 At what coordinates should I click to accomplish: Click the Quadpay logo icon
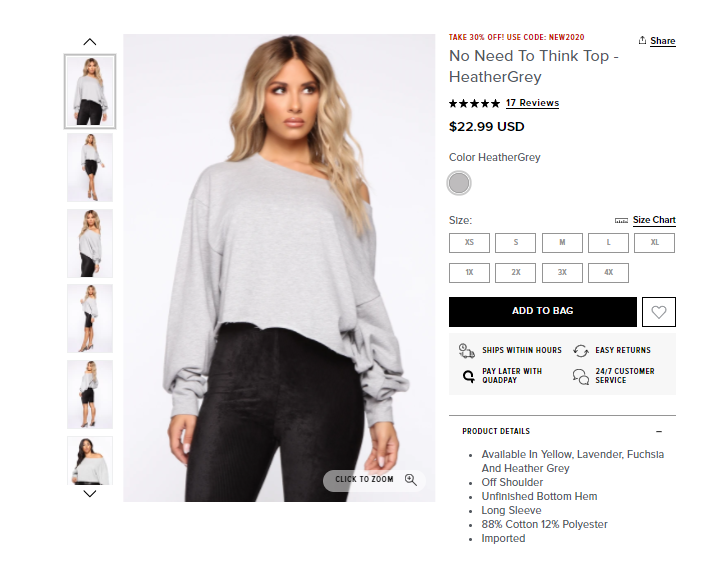click(x=468, y=376)
